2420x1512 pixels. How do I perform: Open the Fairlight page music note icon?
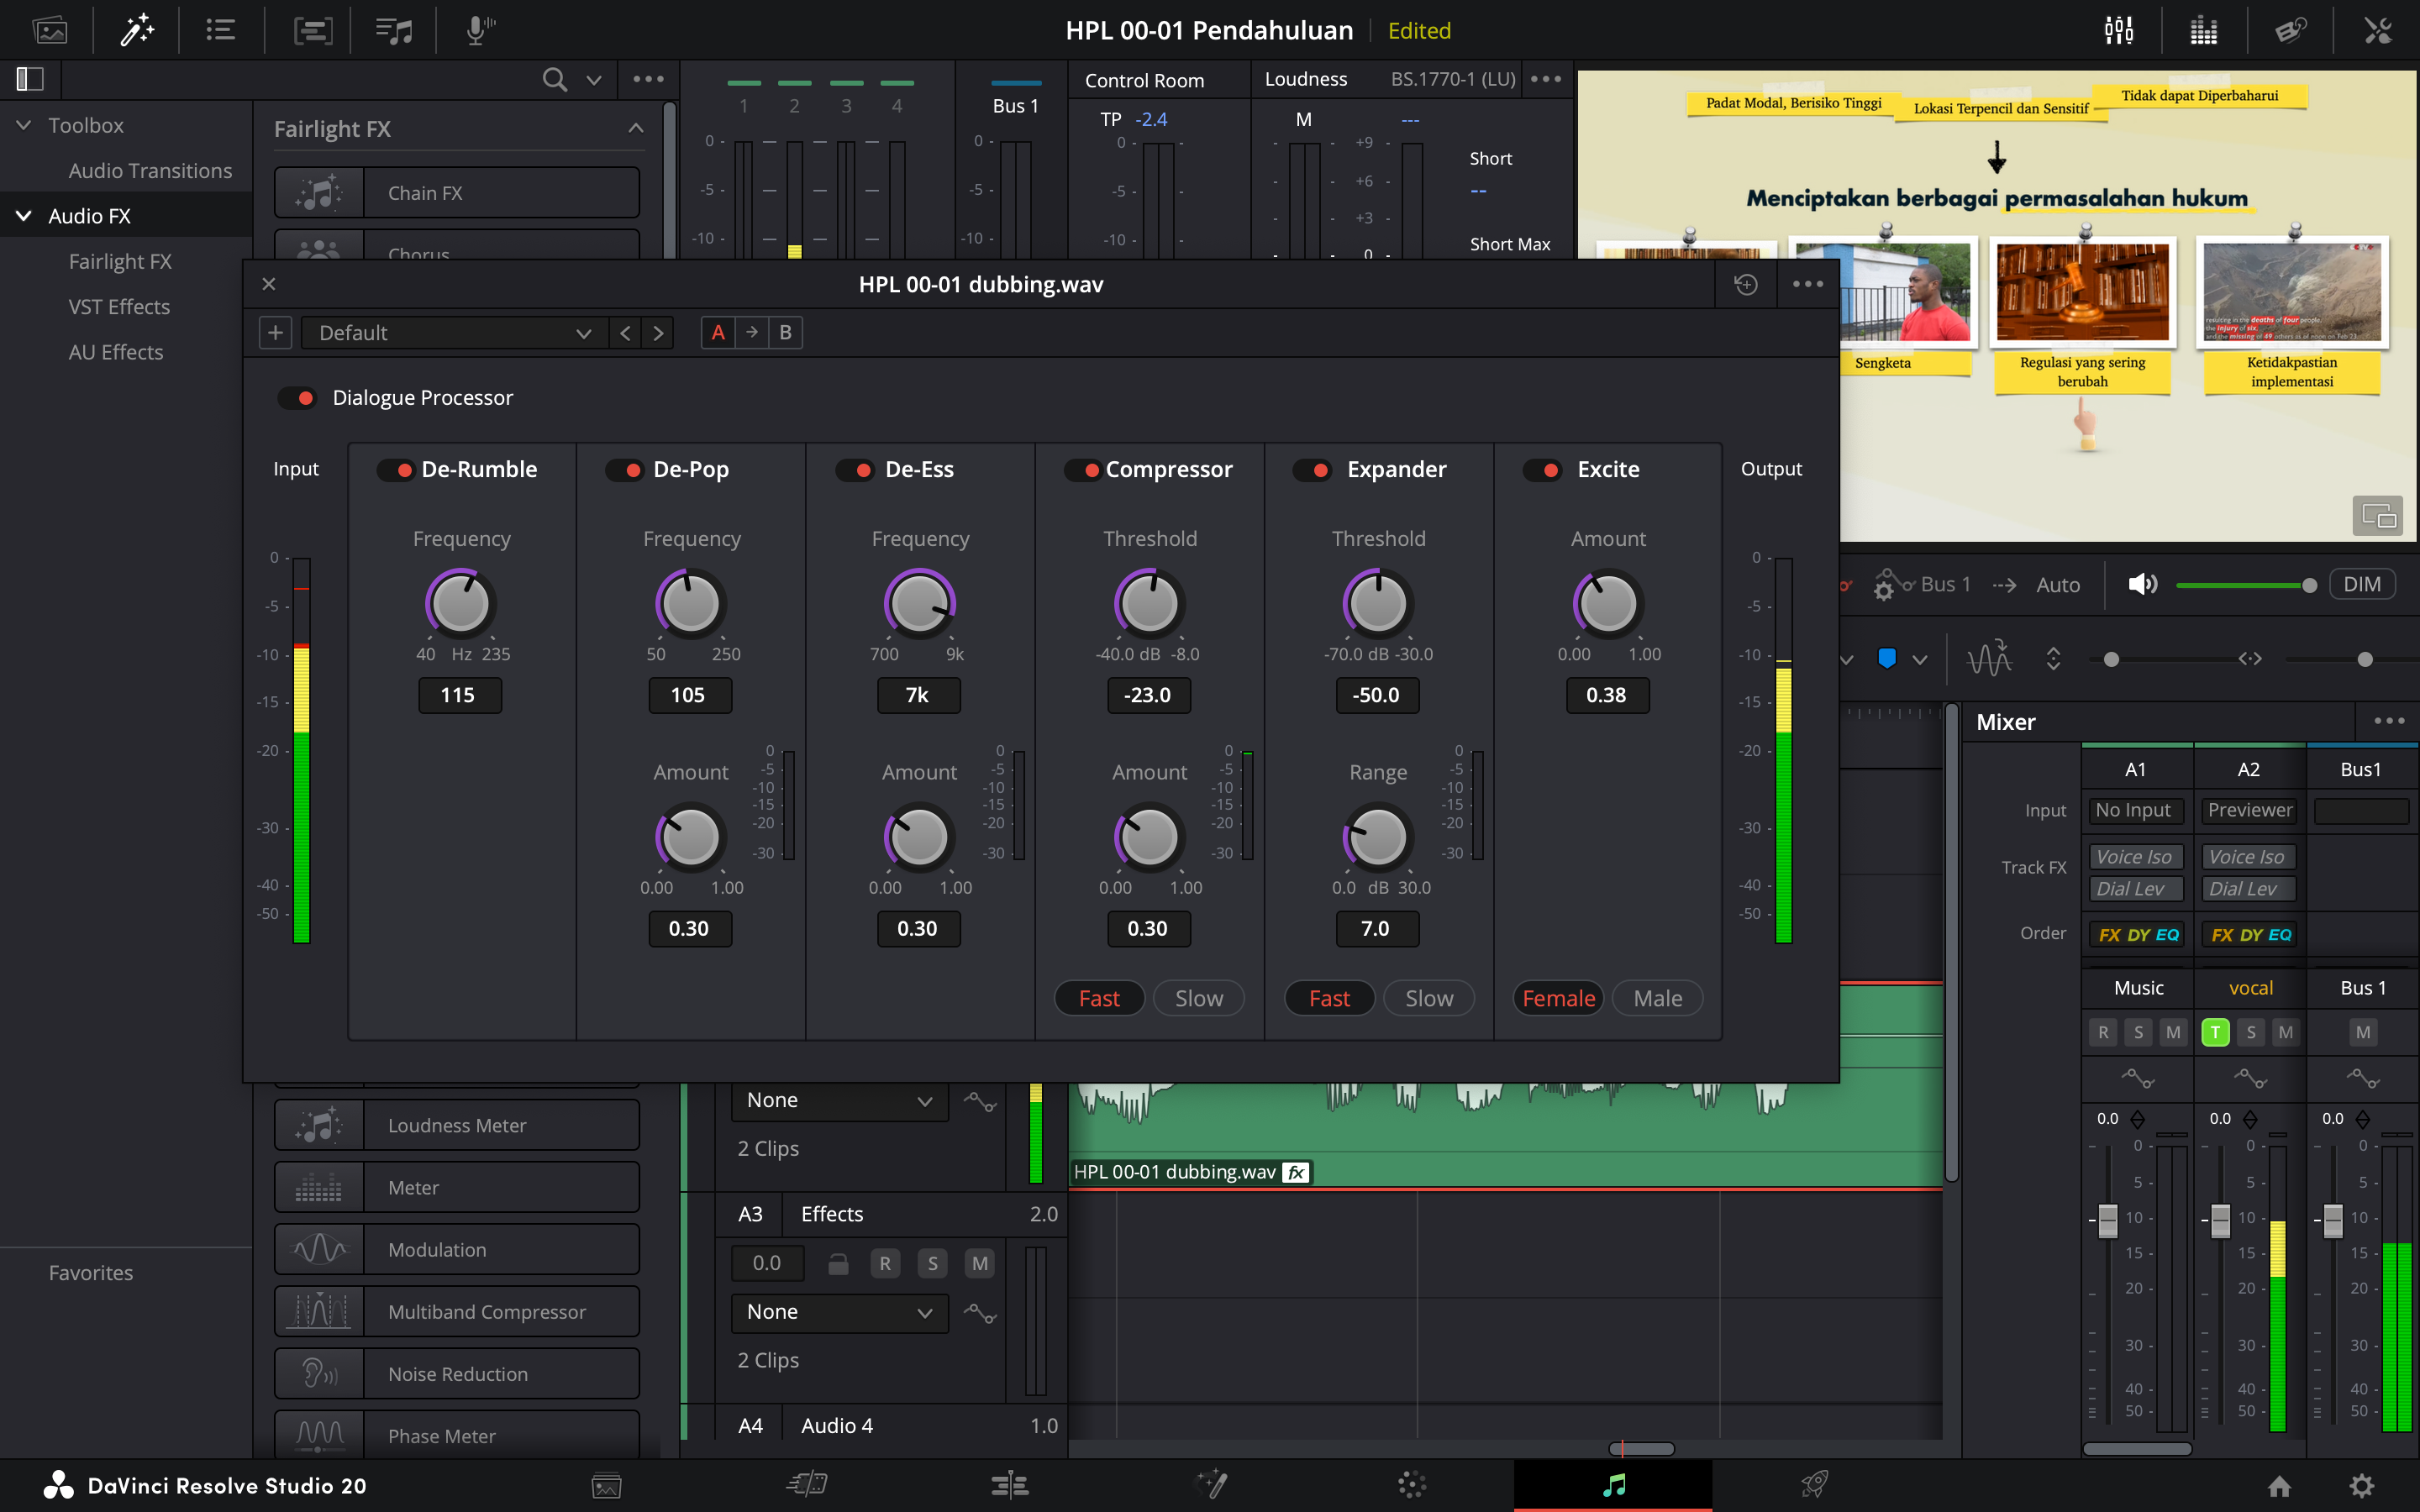[x=1613, y=1485]
